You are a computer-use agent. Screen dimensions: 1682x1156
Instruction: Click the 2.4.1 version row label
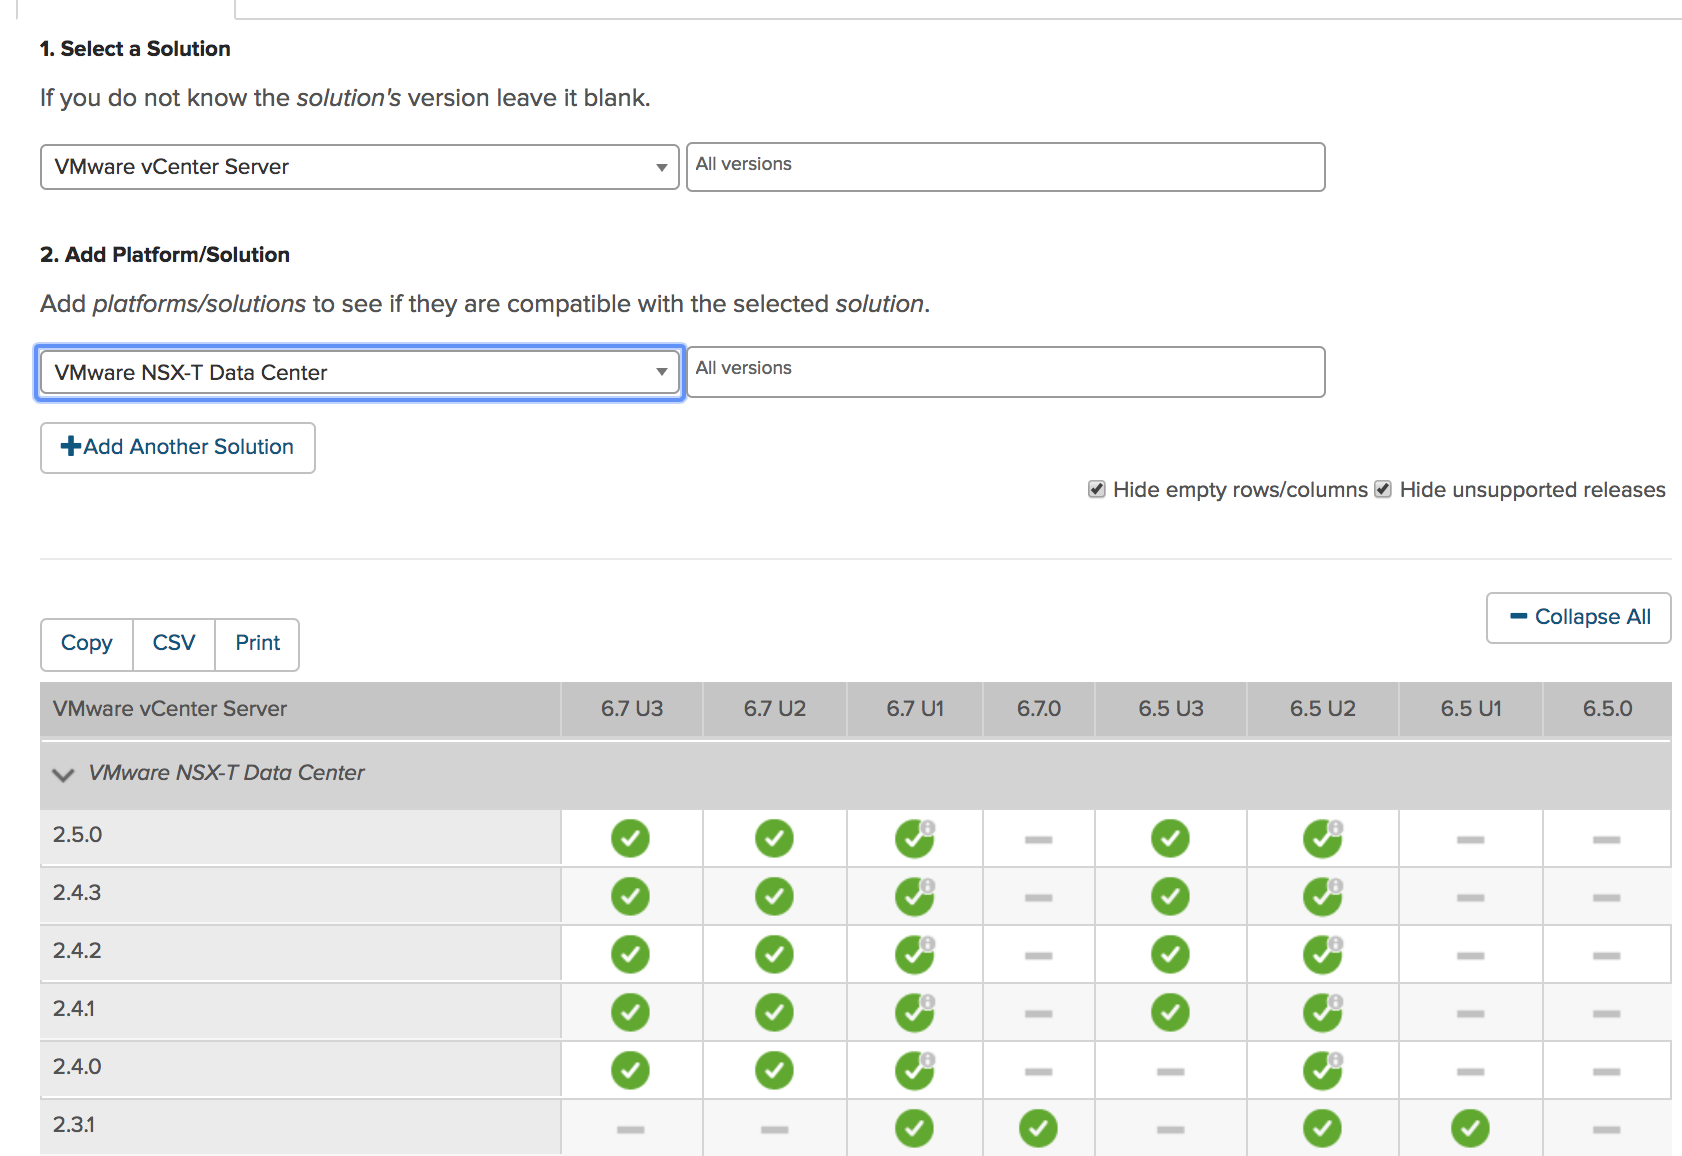[74, 1009]
